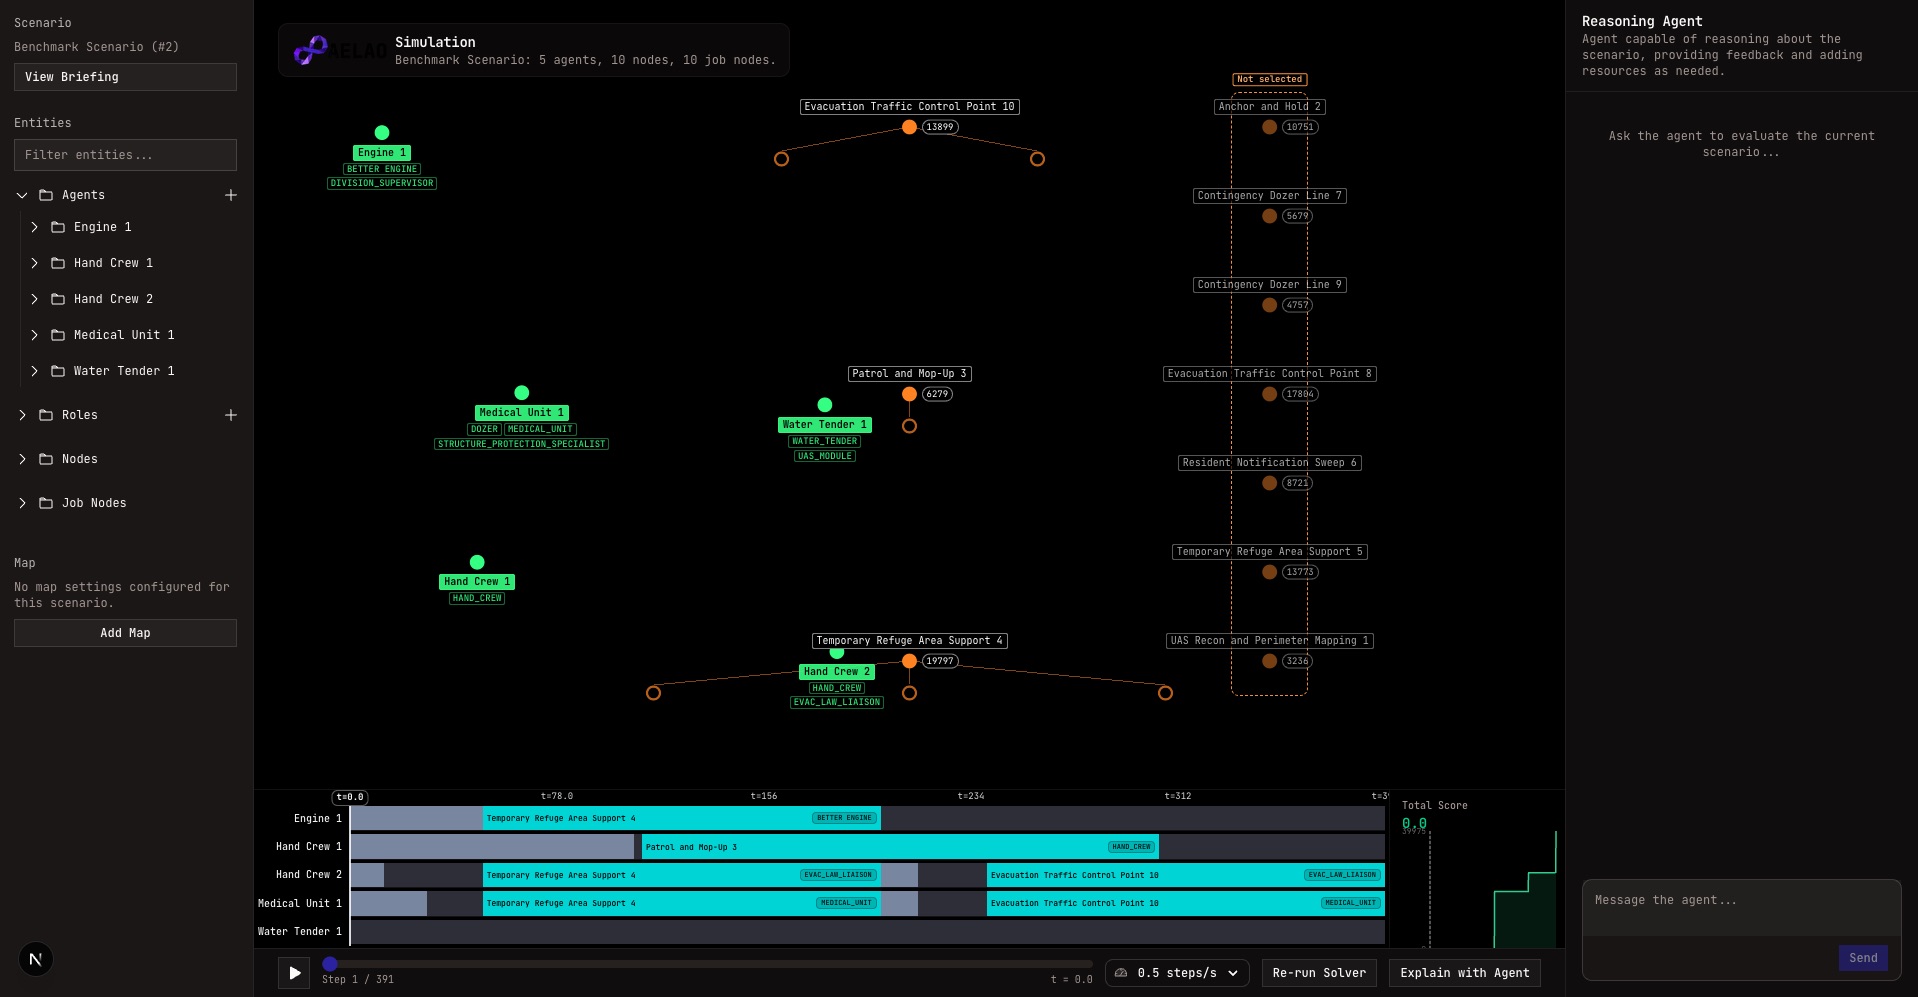1918x997 pixels.
Task: Click the DIVISION_SUPERVISOR role tag
Action: (382, 183)
